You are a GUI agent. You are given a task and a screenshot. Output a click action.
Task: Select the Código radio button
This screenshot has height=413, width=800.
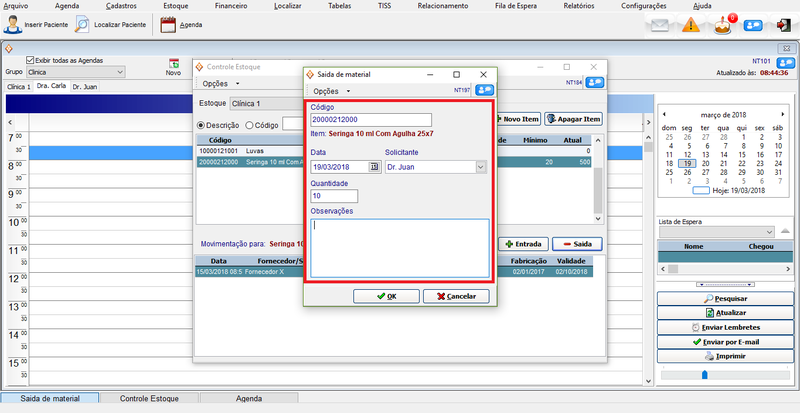tap(249, 125)
